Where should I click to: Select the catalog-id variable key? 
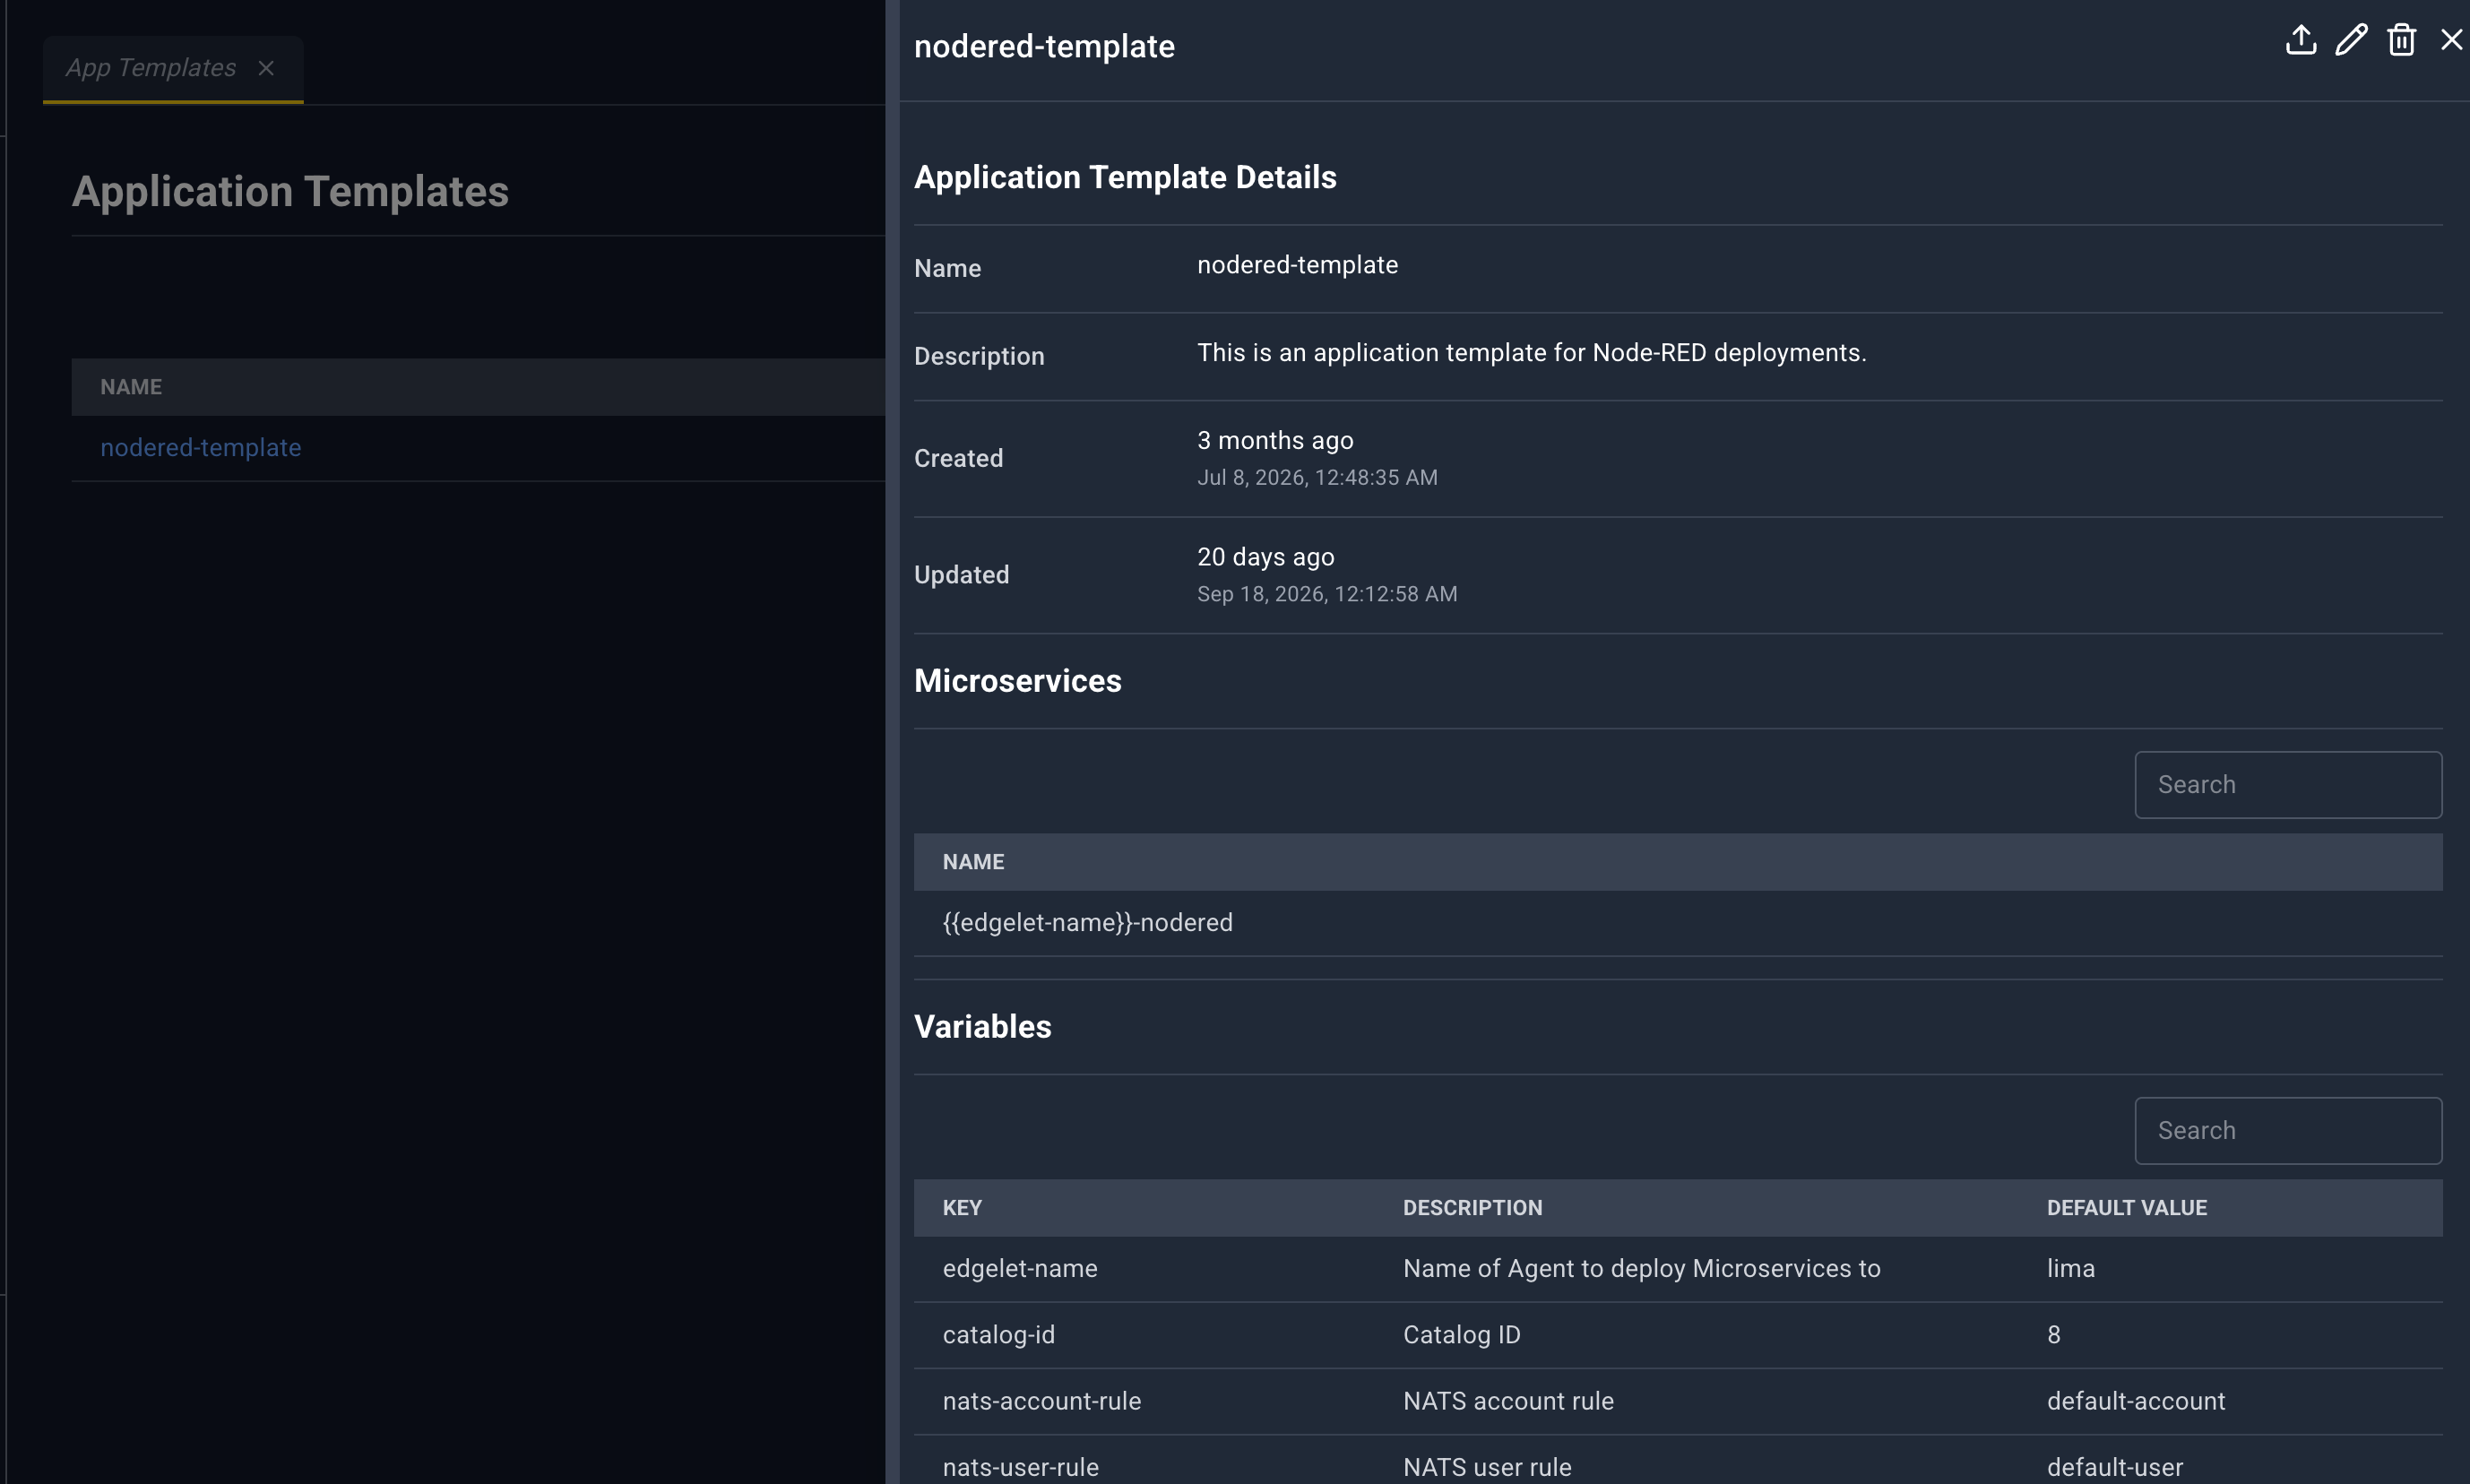(x=998, y=1335)
